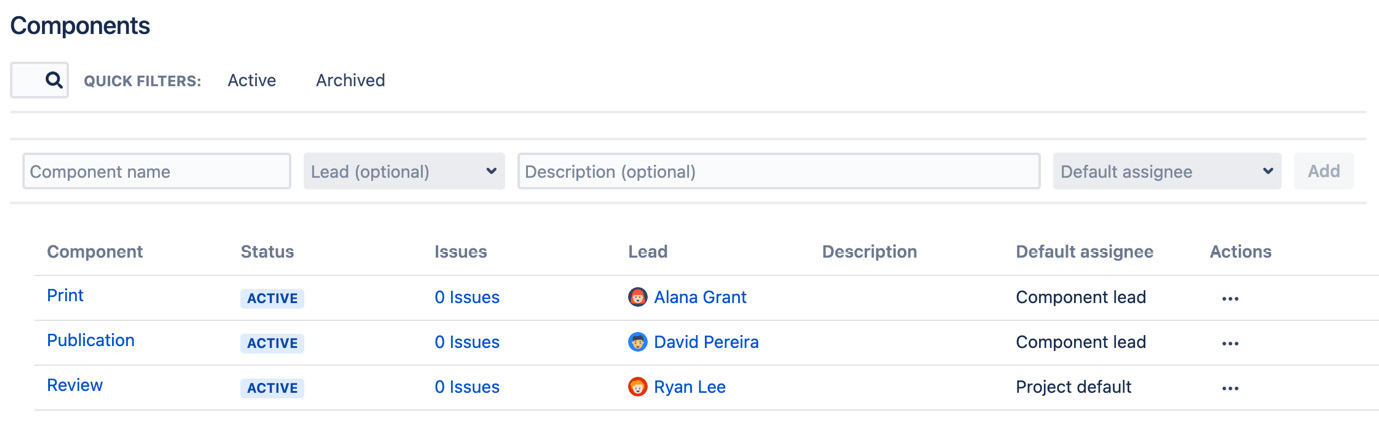Expand the Default assignee dropdown
The width and height of the screenshot is (1379, 428).
(1166, 171)
